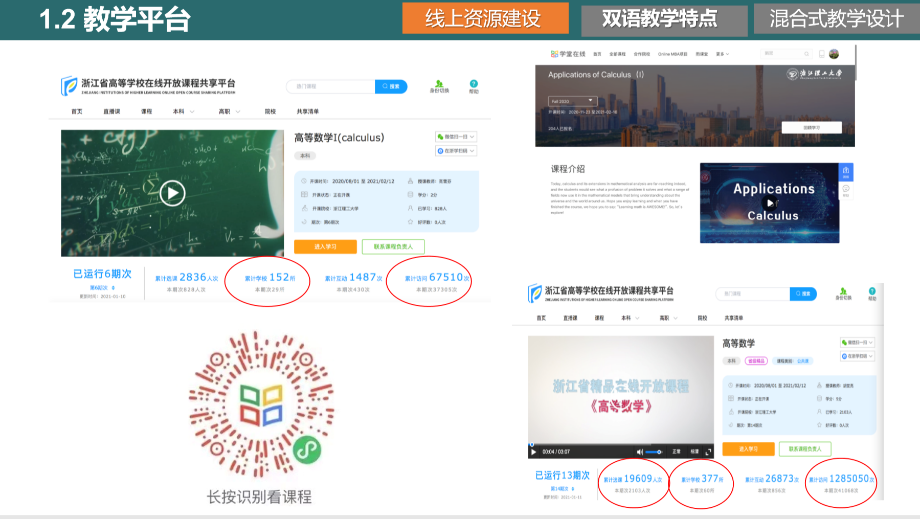Click the 课程介绍 heading
Image resolution: width=920 pixels, height=519 pixels.
[567, 169]
